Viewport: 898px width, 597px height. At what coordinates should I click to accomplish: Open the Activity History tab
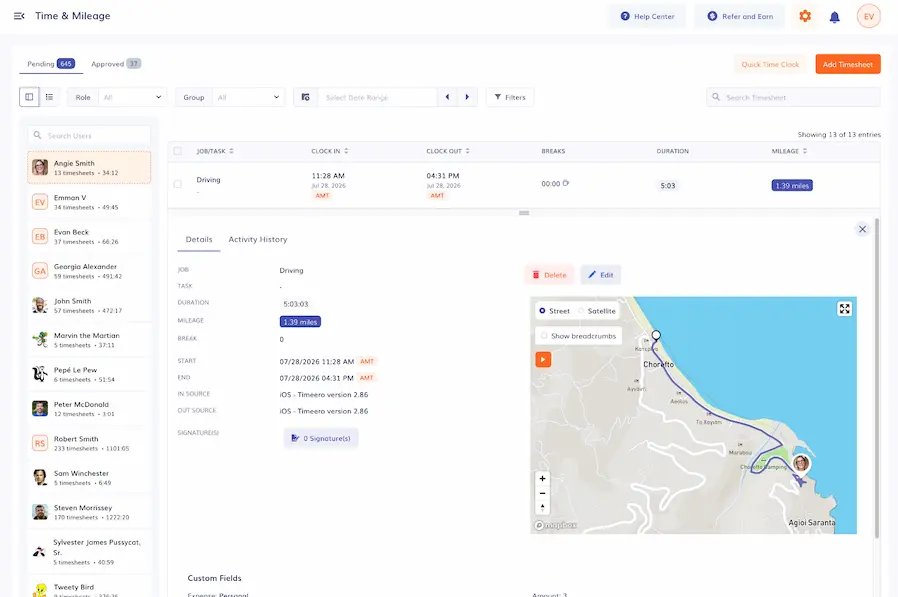coord(258,239)
